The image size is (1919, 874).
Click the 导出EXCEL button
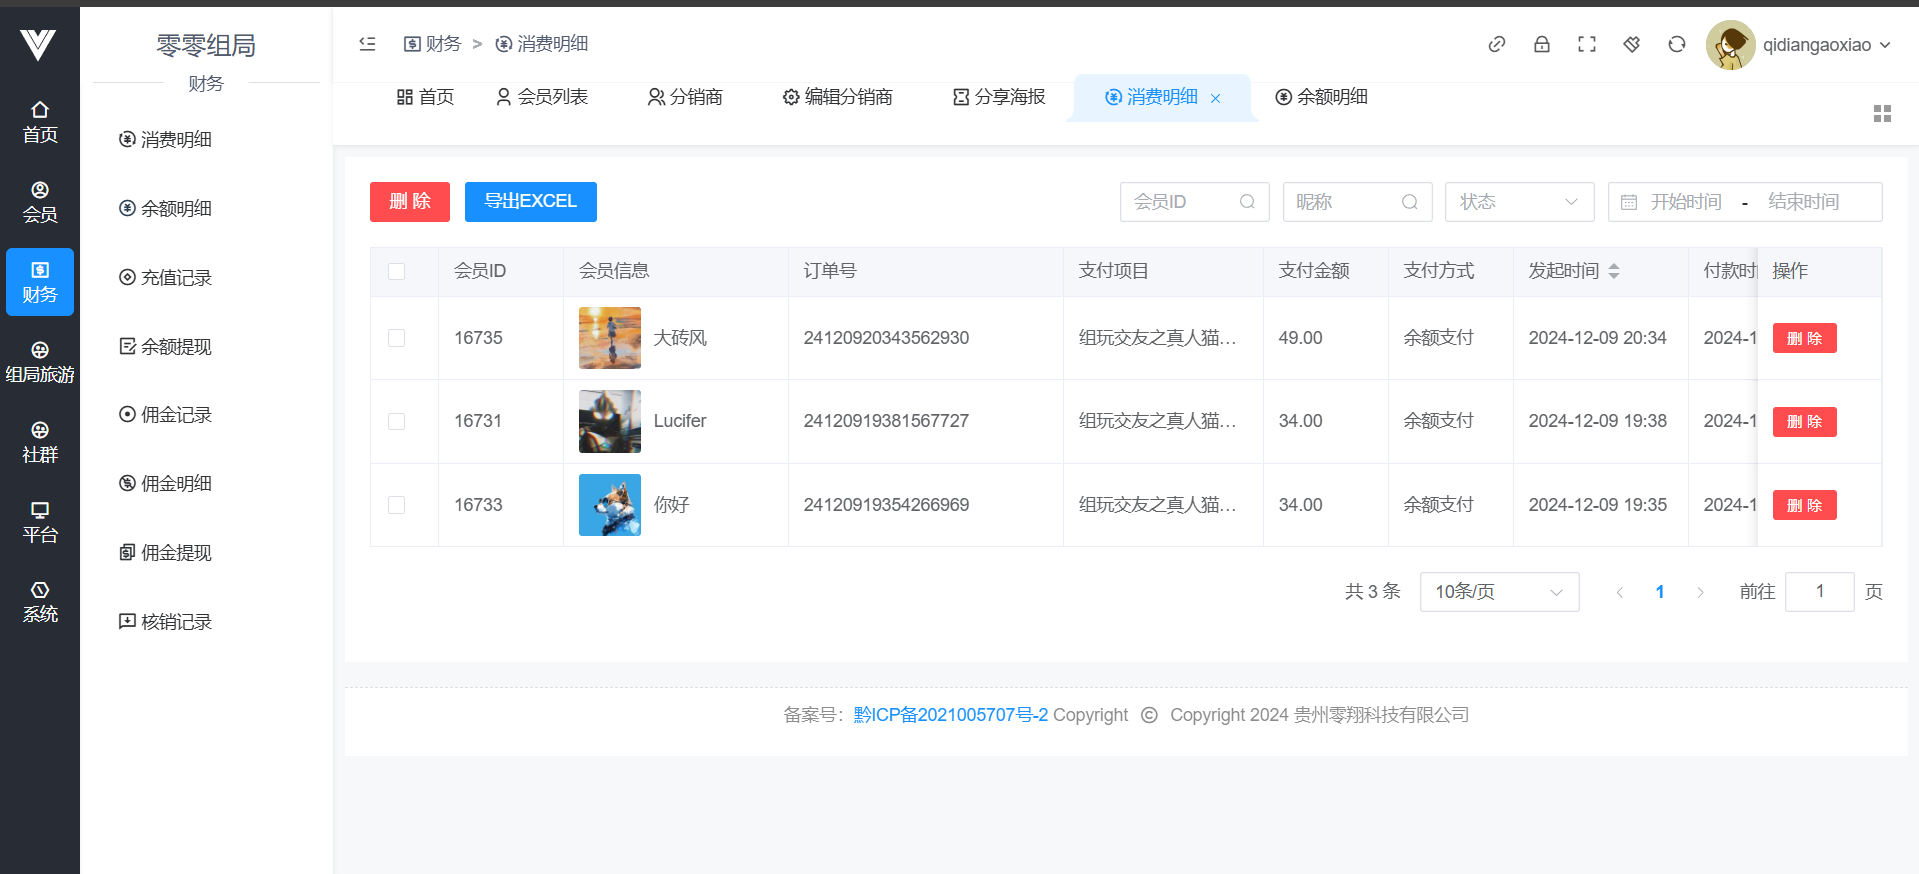click(x=530, y=202)
